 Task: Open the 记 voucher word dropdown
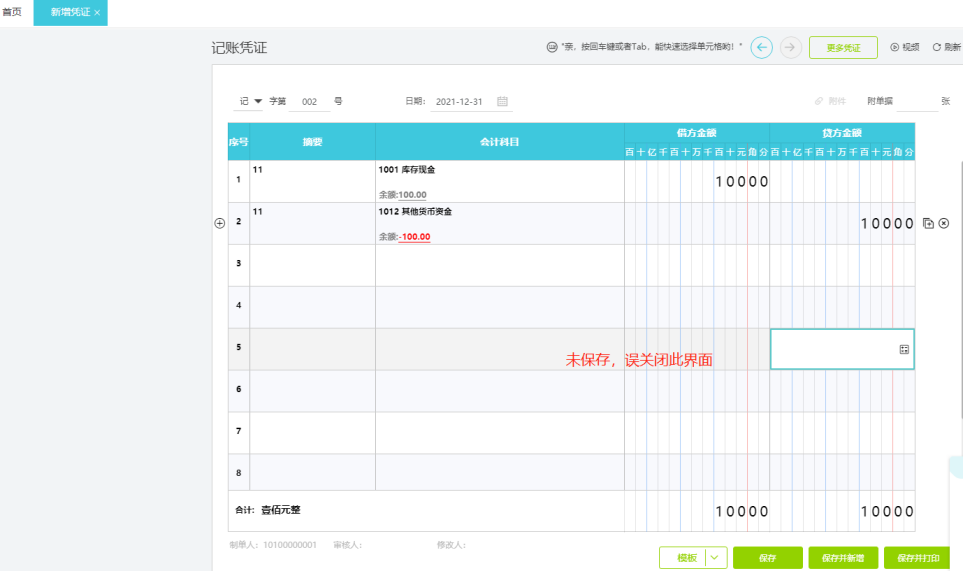click(x=249, y=101)
